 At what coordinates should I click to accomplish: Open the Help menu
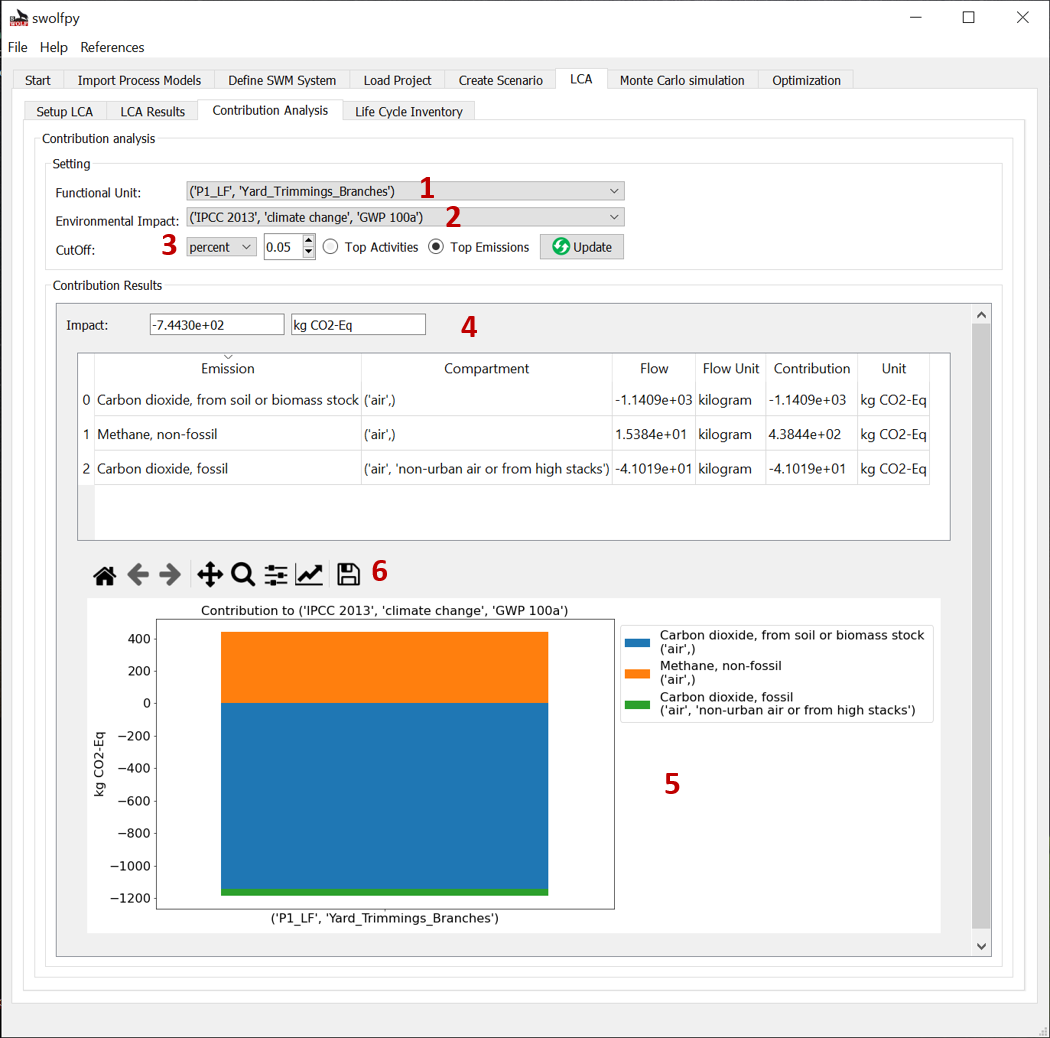tap(54, 48)
